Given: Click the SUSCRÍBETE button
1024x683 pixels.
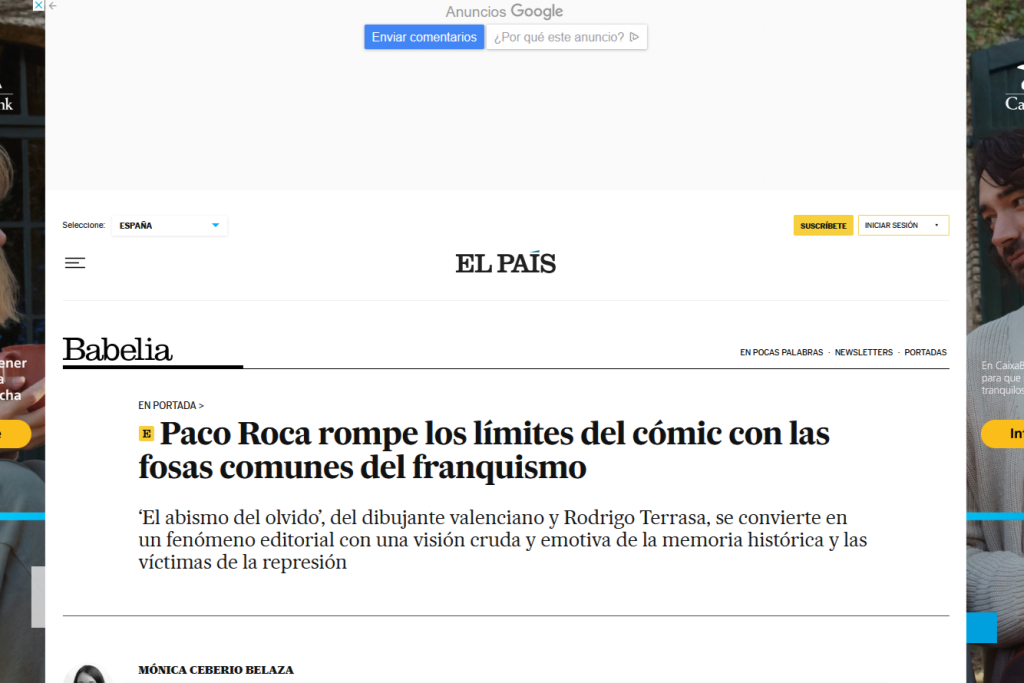Looking at the screenshot, I should (823, 225).
